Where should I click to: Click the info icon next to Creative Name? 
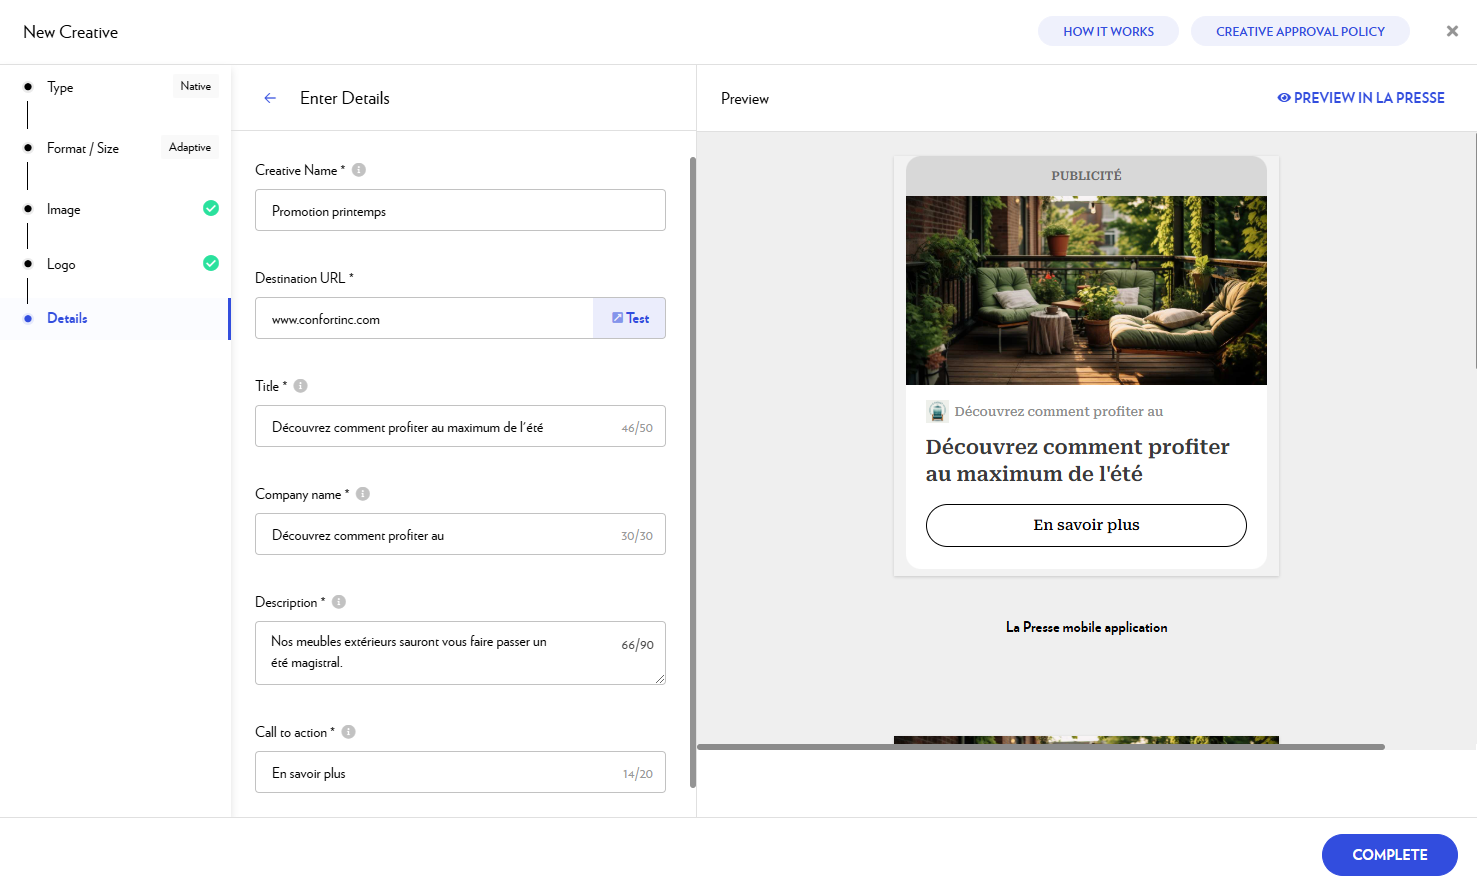(x=359, y=170)
